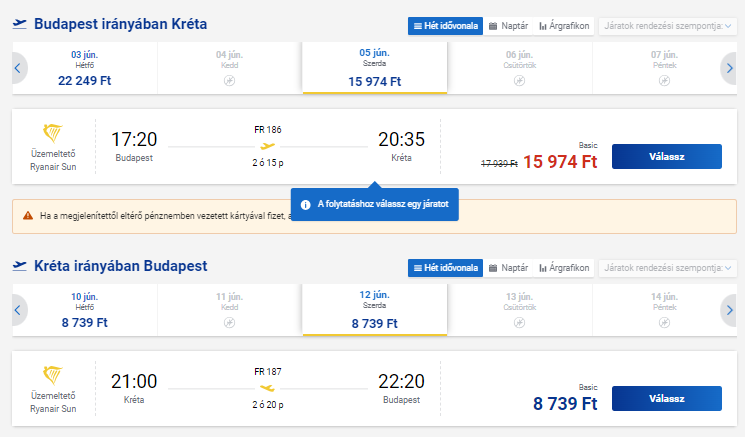Show earlier return dates with left arrow
Viewport: 745px width, 437px height.
(18, 310)
